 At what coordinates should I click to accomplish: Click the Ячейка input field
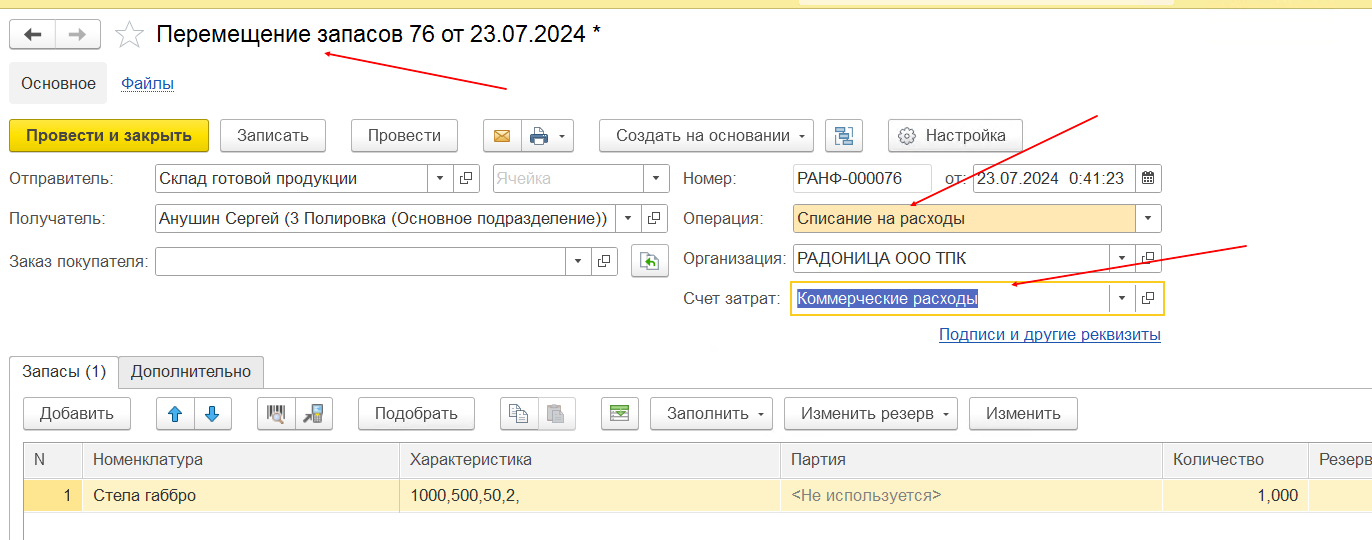coord(568,179)
